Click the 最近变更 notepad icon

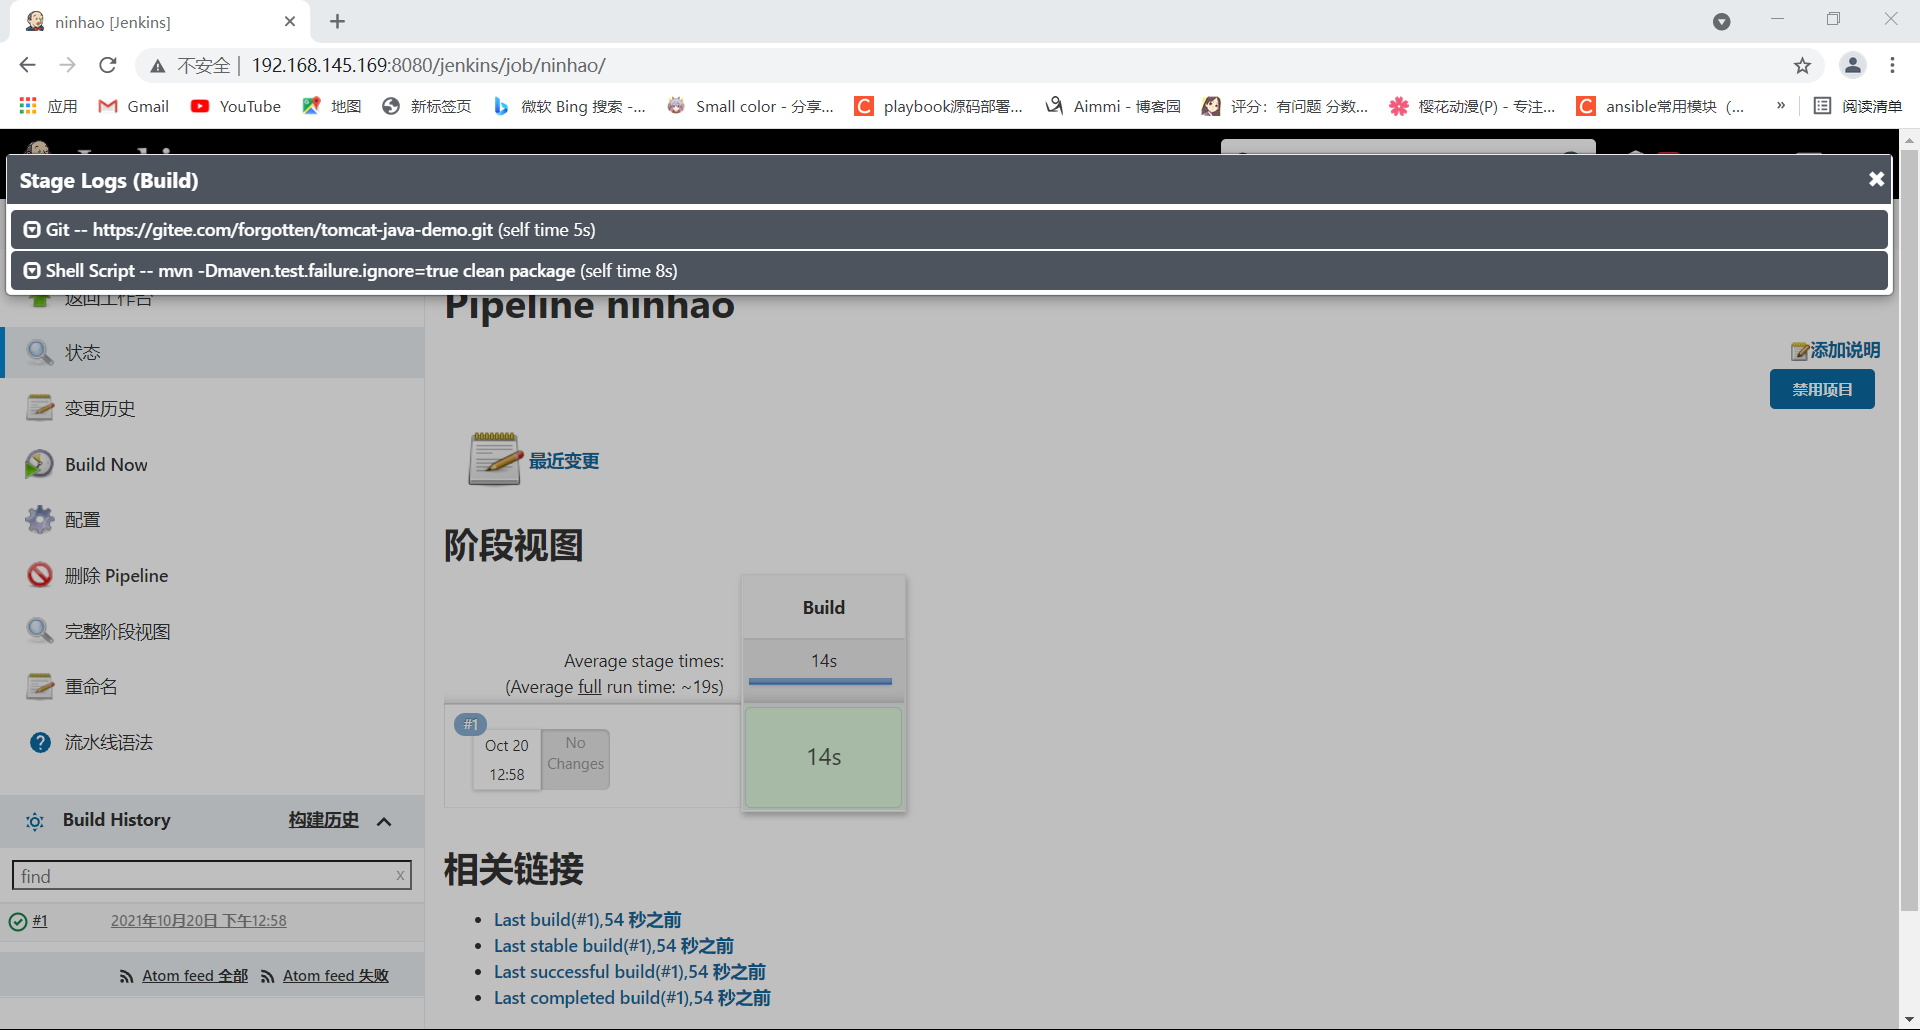click(x=495, y=459)
